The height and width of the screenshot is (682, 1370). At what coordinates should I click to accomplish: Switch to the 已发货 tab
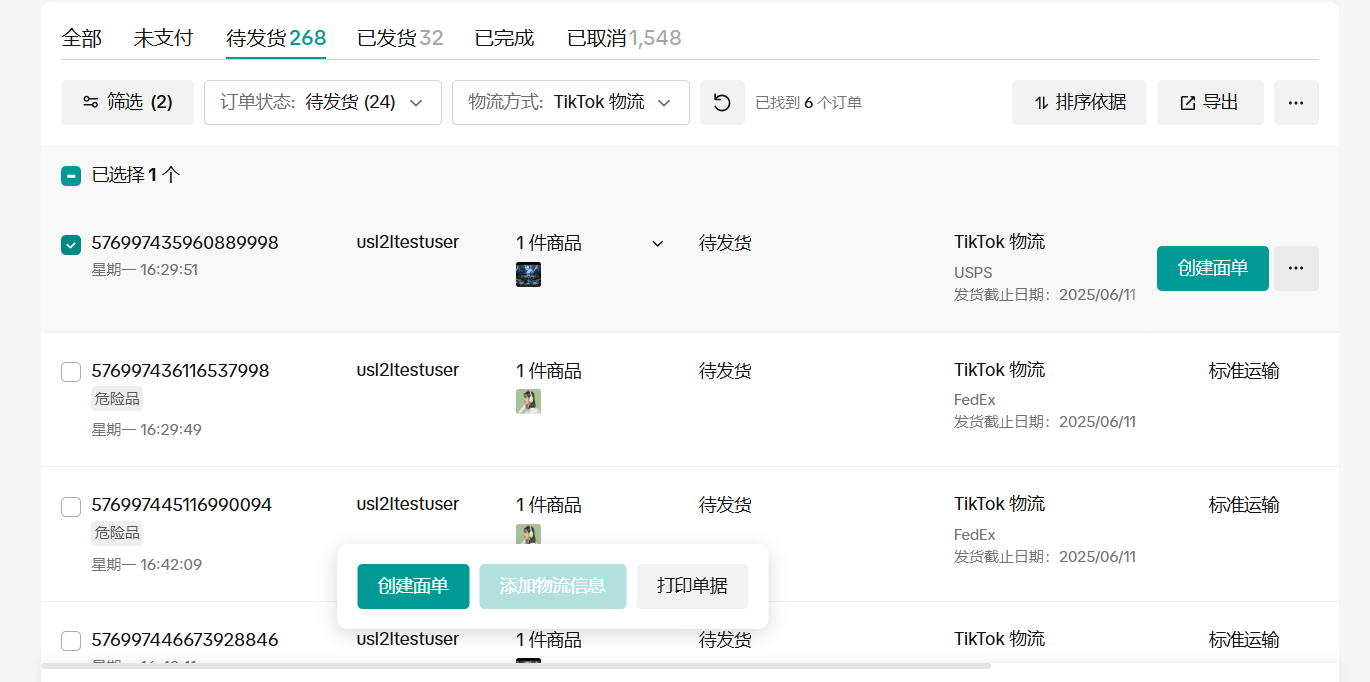point(400,38)
